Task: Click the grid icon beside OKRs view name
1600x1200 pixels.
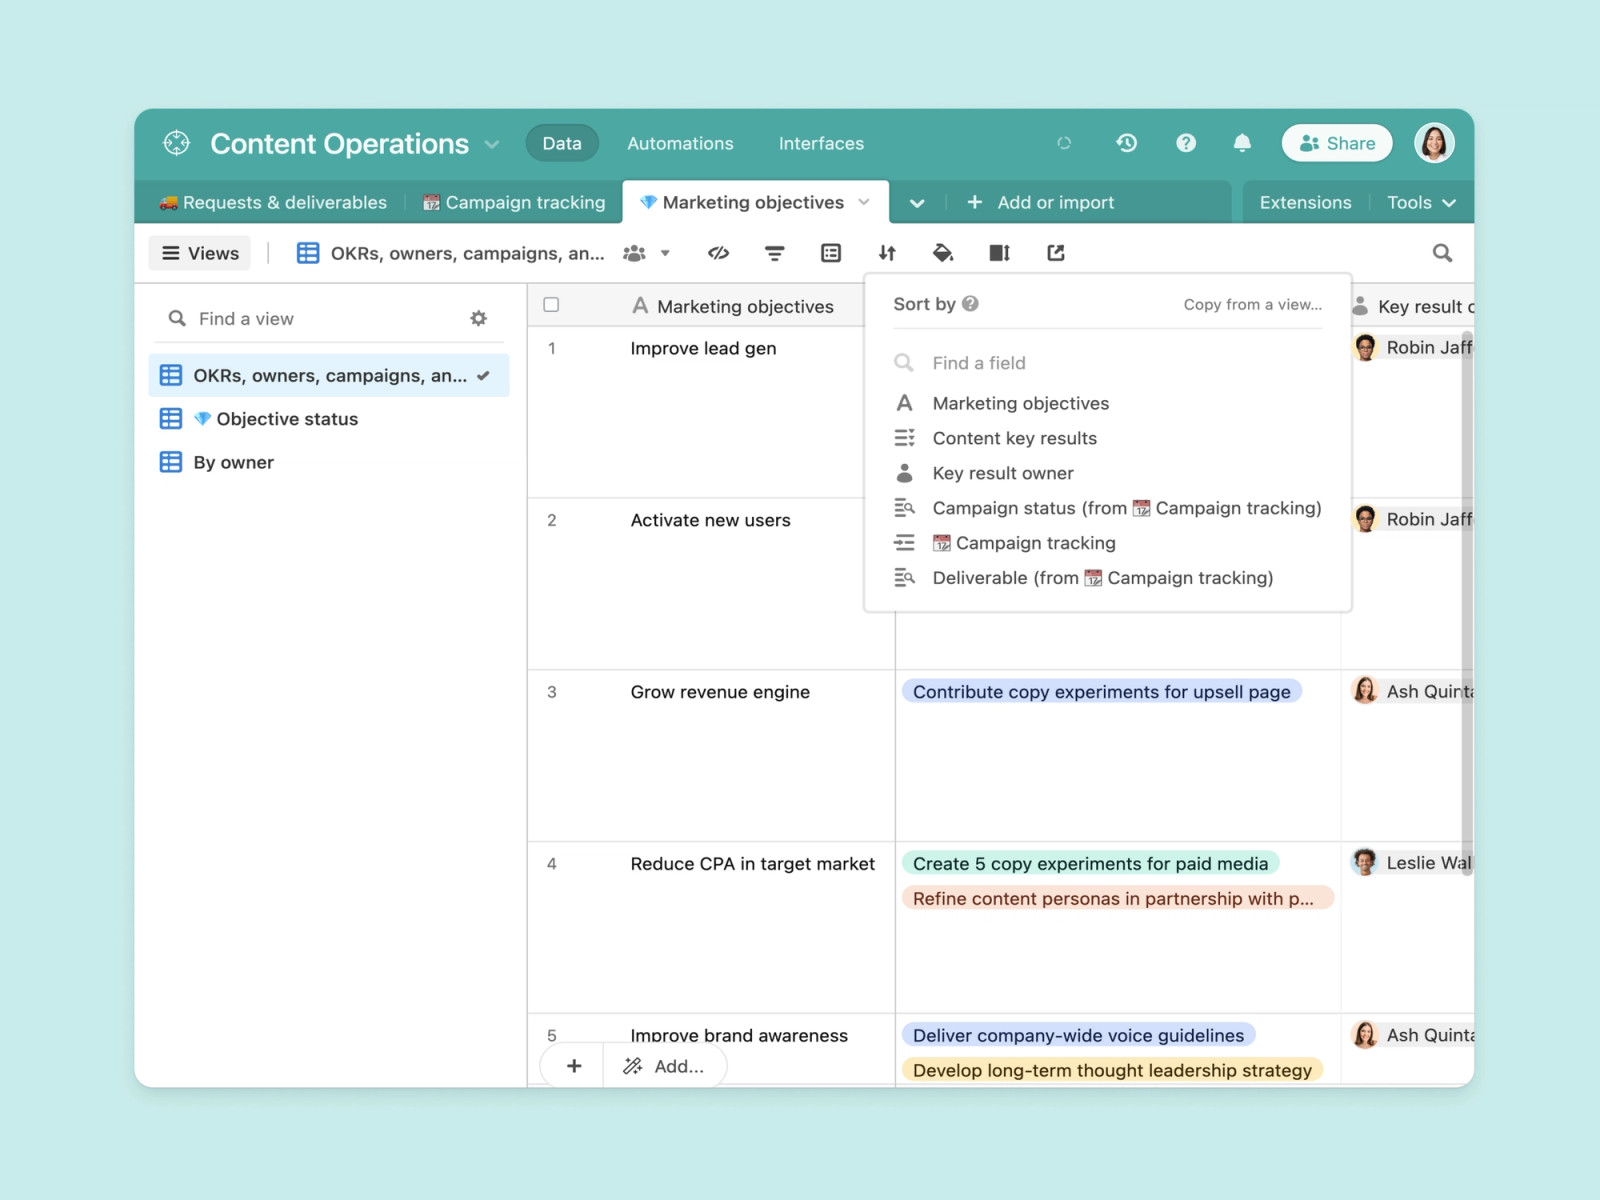Action: 308,253
